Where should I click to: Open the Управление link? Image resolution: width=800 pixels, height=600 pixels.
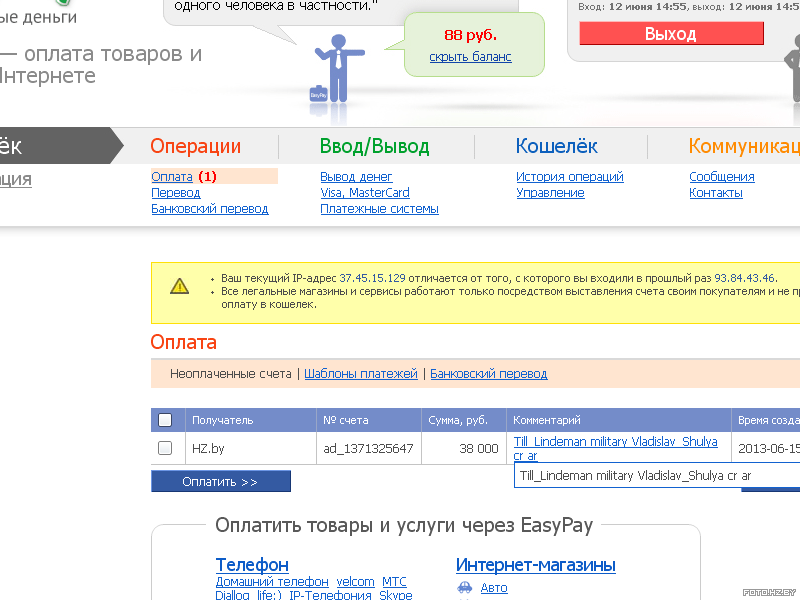coord(550,193)
